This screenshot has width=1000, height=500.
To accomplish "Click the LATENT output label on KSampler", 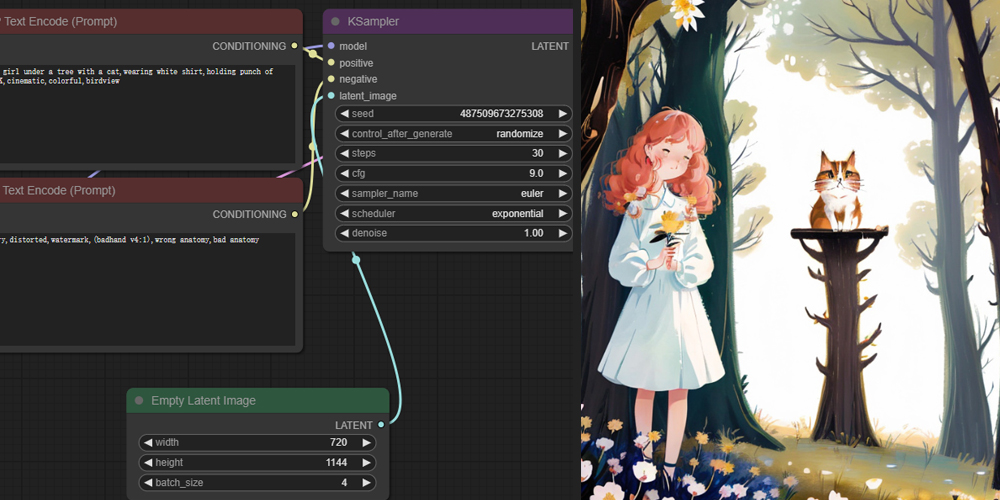I will coord(550,46).
